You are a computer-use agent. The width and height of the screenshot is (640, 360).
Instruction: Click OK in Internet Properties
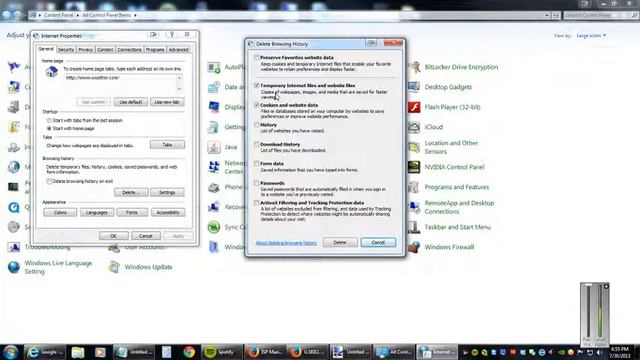[113, 236]
